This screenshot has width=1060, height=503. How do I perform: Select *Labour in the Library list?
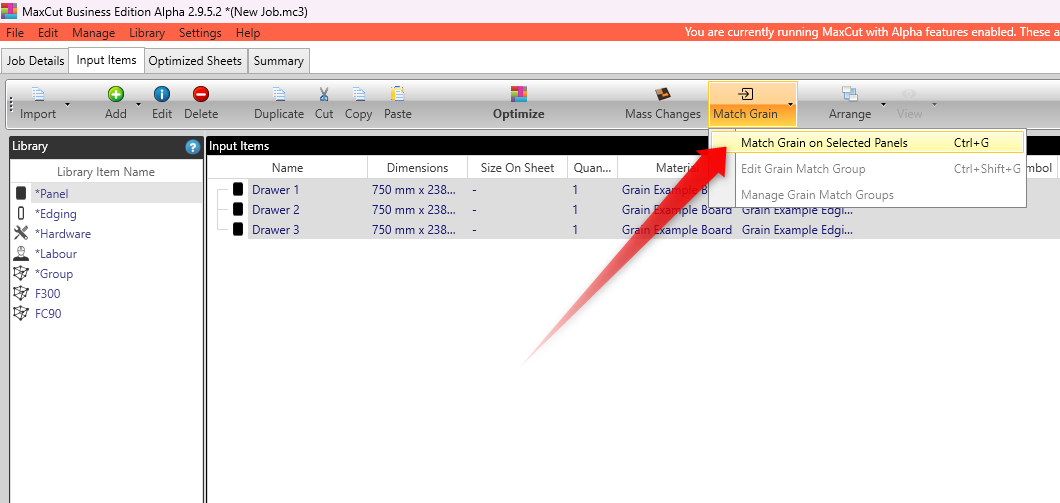[x=55, y=254]
